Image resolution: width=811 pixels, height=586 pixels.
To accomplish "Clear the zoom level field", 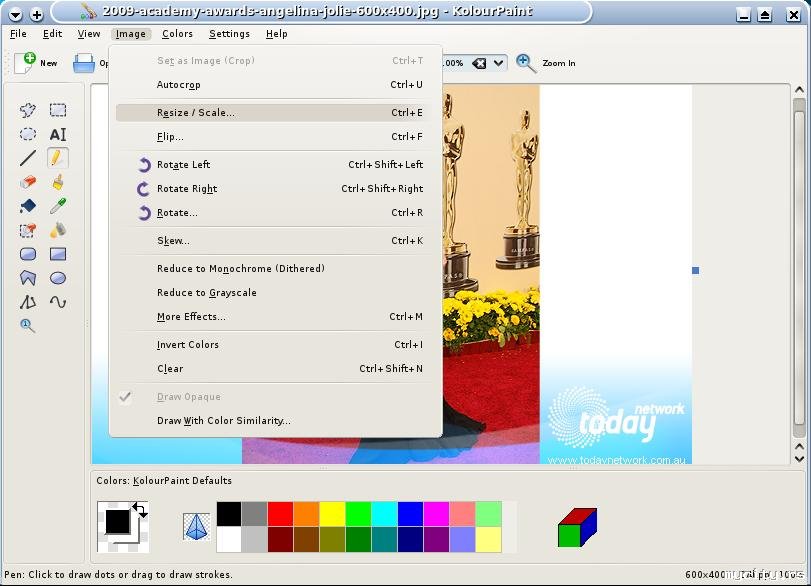I will pyautogui.click(x=479, y=63).
